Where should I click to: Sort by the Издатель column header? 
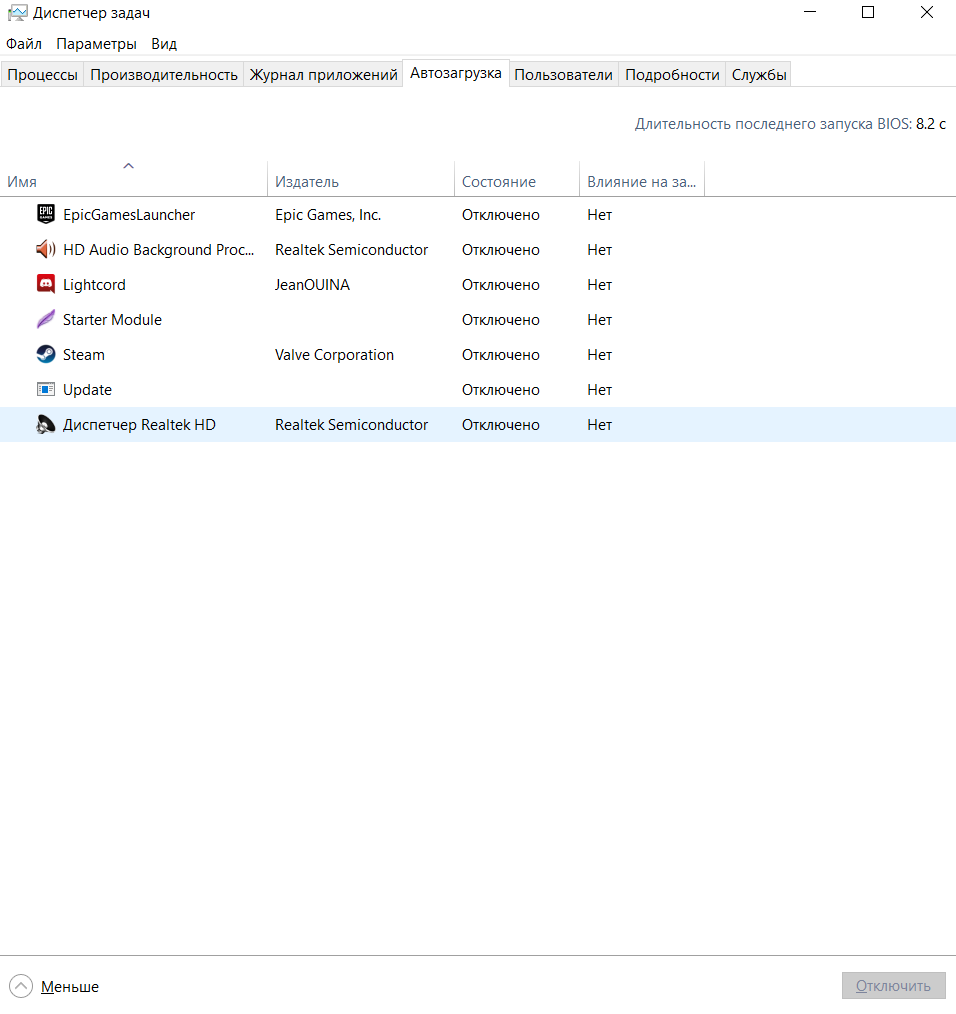click(x=361, y=178)
